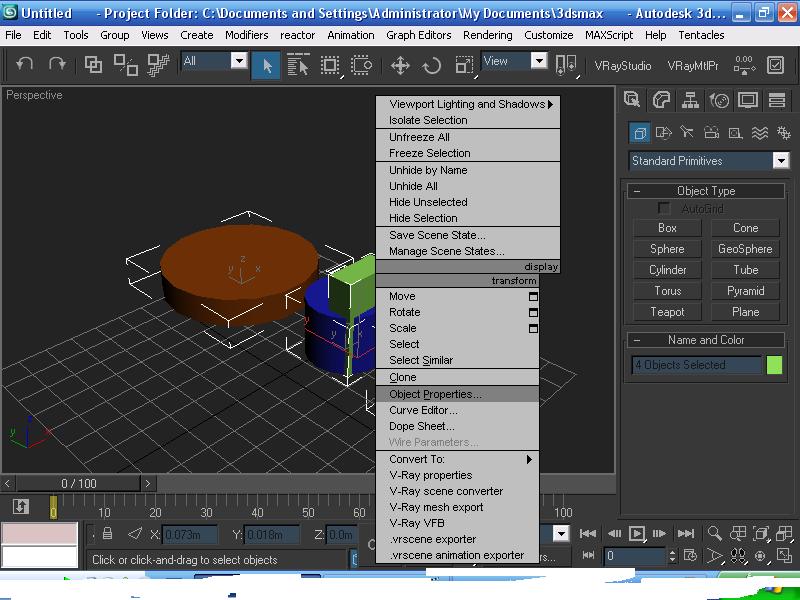Show the Helpers creation category
The height and width of the screenshot is (600, 800).
pos(735,133)
